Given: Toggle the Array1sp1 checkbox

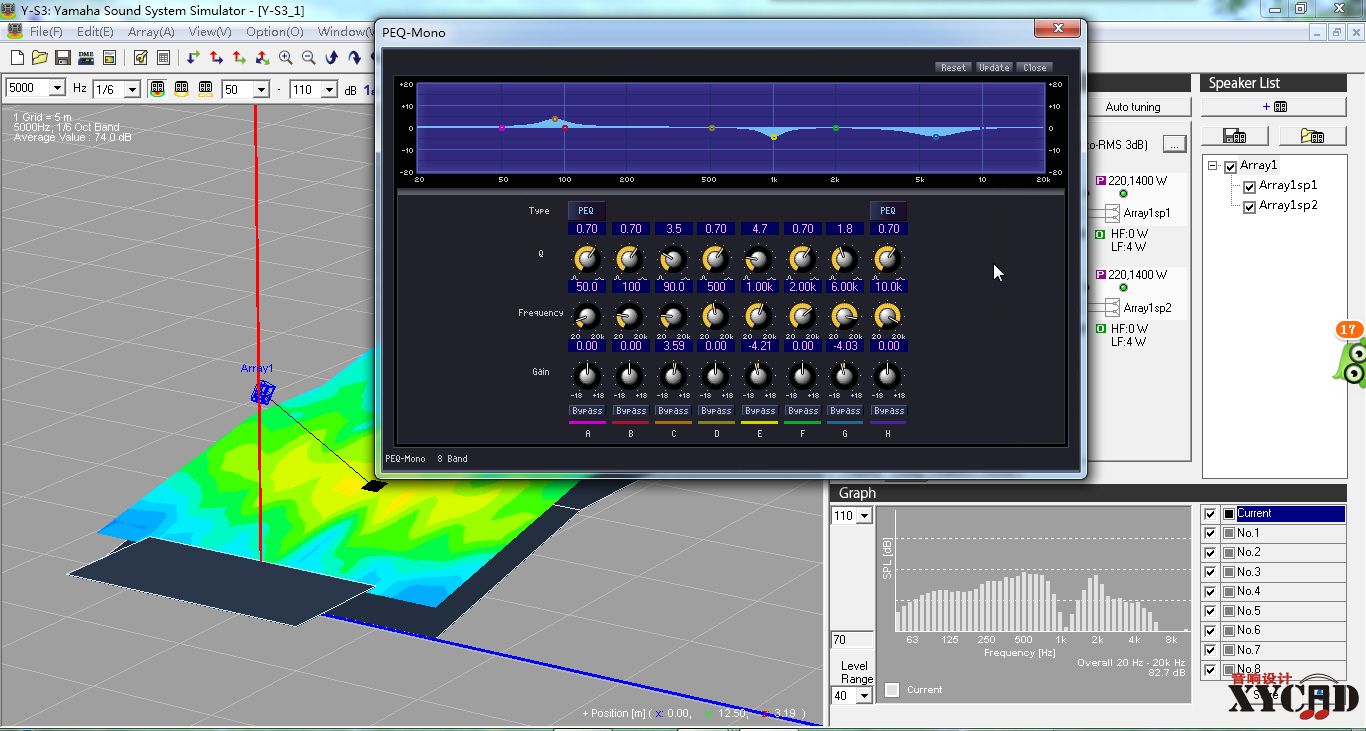Looking at the screenshot, I should [1249, 187].
